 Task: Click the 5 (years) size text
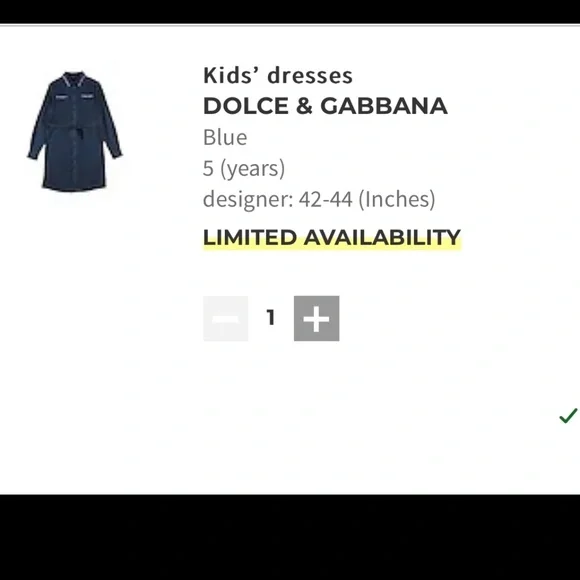(x=244, y=168)
